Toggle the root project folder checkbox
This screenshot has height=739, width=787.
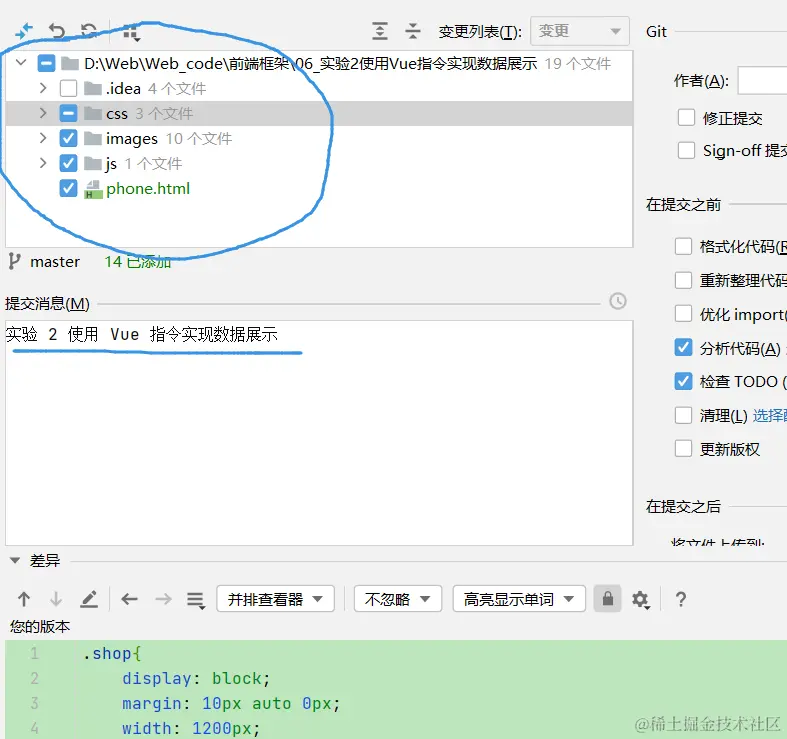pos(46,64)
